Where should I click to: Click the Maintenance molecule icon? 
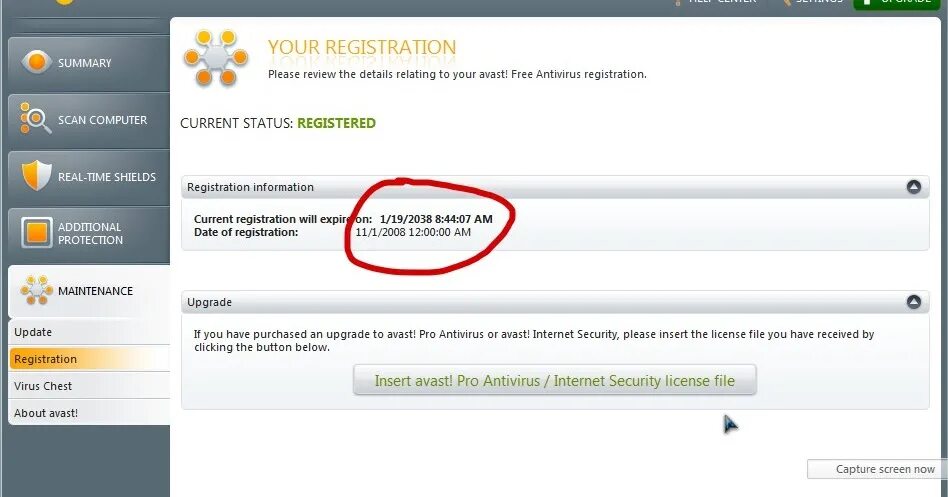coord(37,290)
